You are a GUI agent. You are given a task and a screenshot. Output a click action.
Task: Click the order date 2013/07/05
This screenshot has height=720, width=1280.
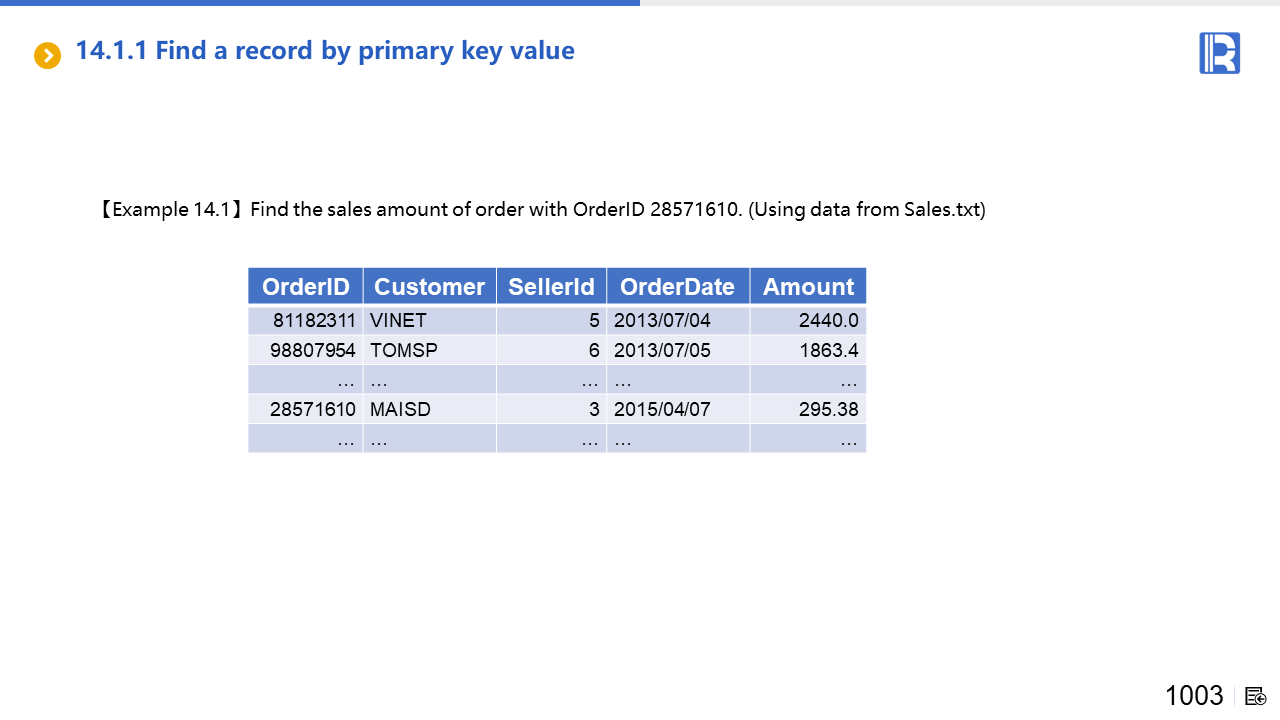(662, 351)
